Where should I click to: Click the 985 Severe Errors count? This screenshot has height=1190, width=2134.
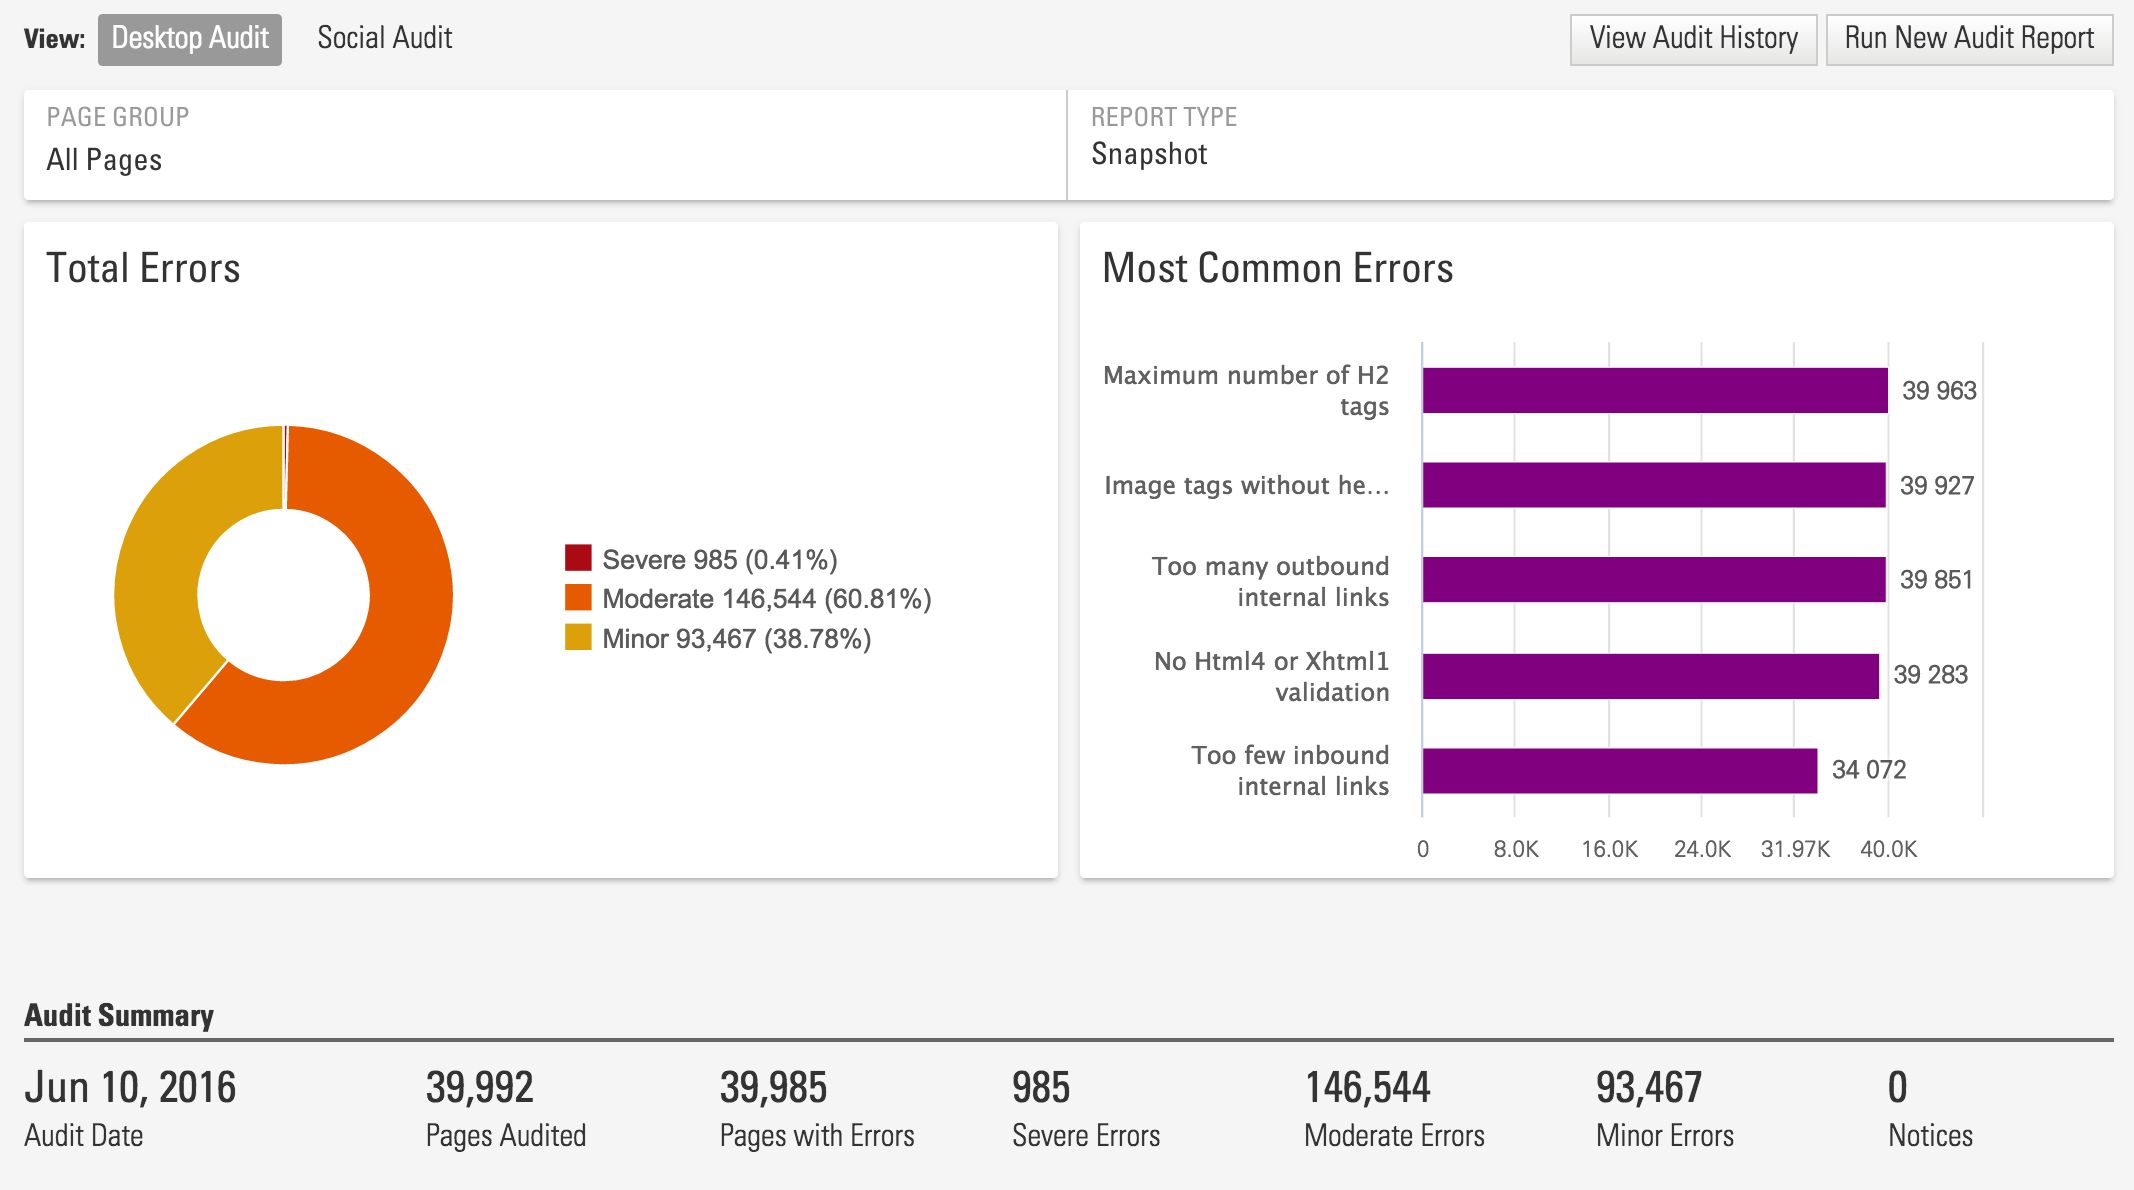(1040, 1088)
